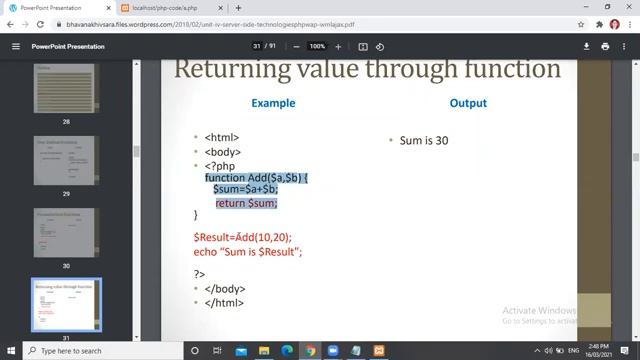Click the "Example" heading

[273, 103]
